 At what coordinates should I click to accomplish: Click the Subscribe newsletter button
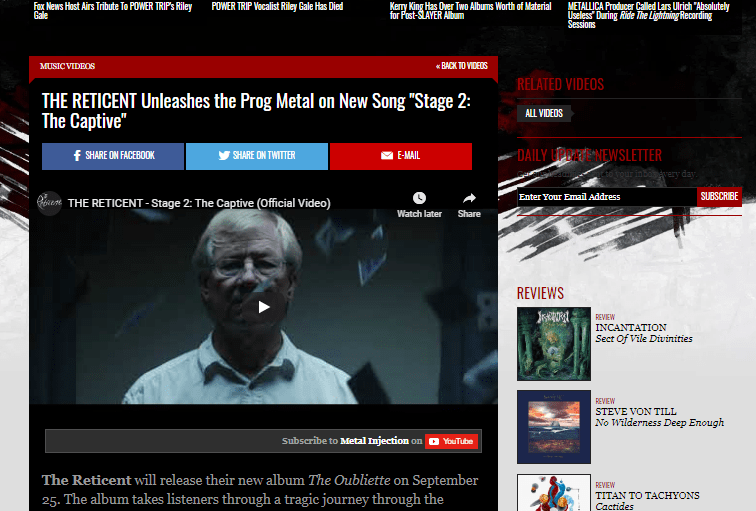tap(719, 197)
